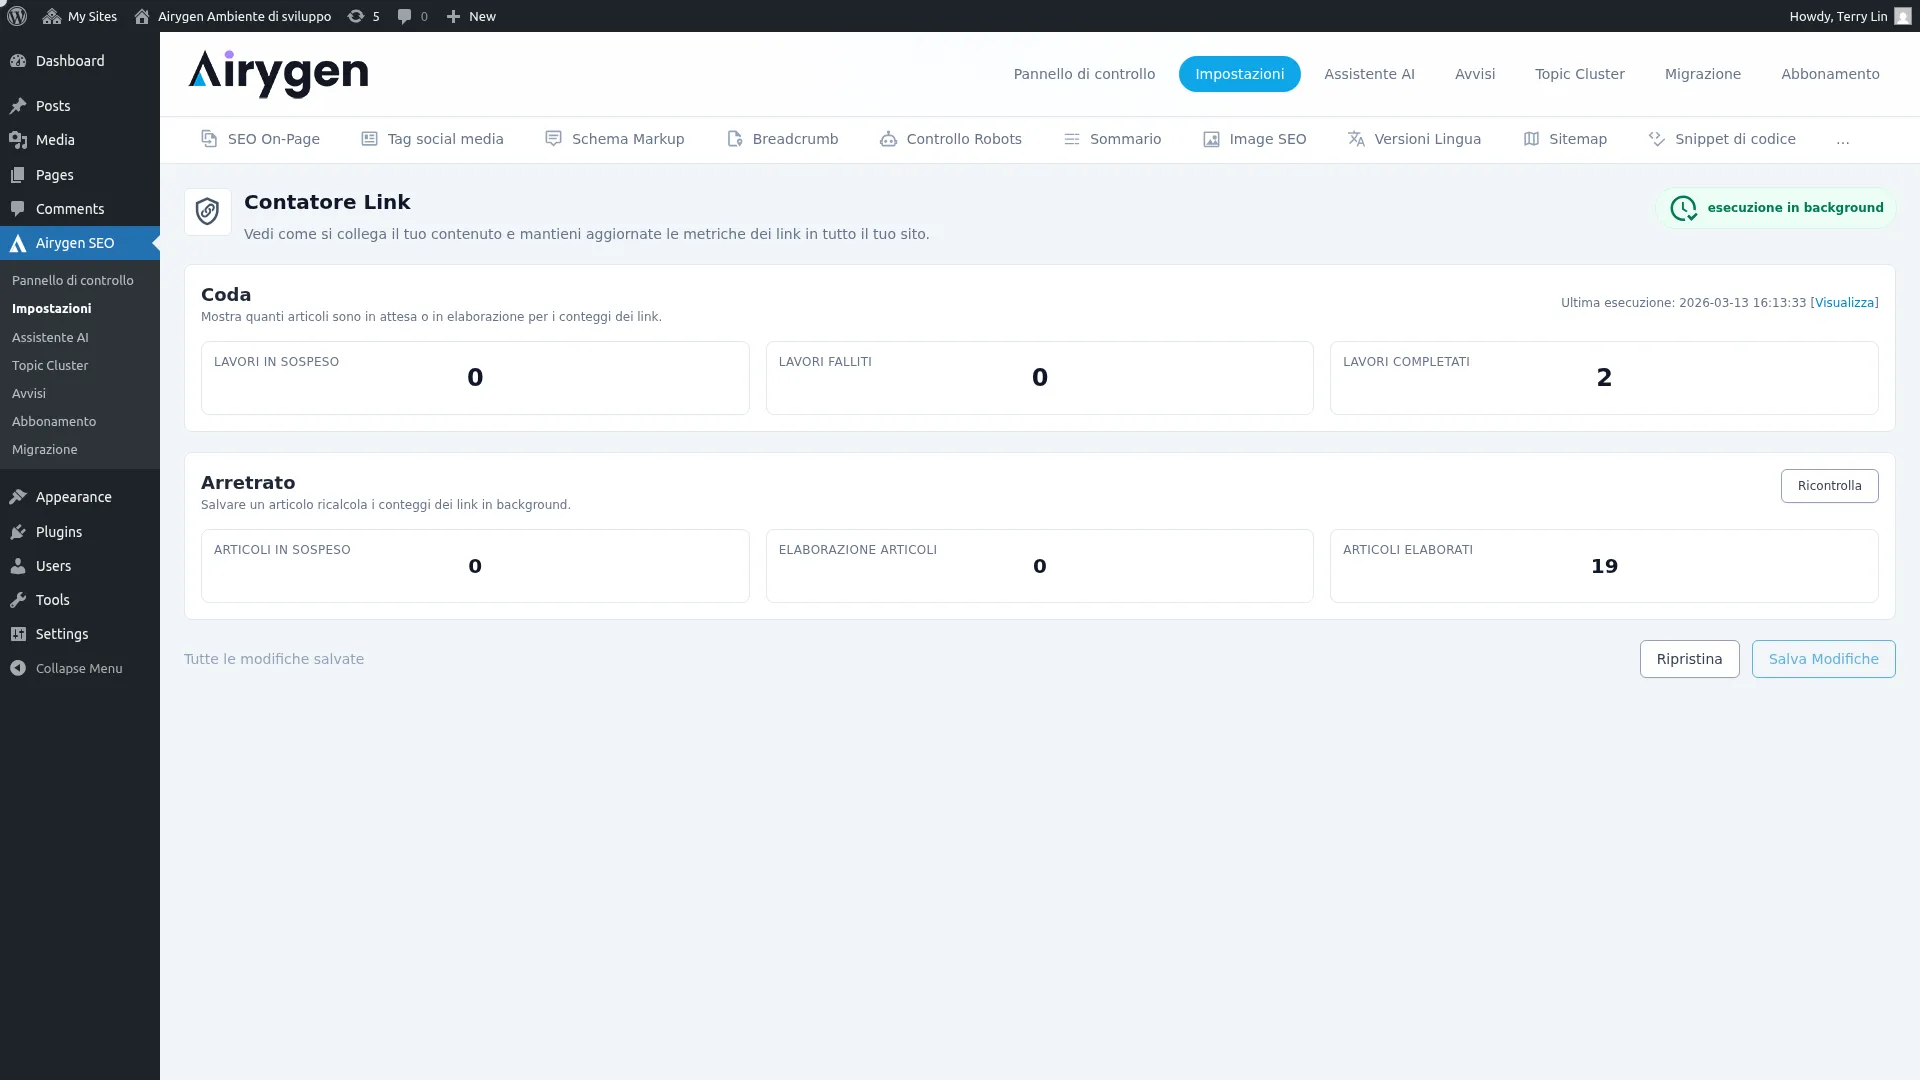The image size is (1920, 1080).
Task: Click the Sitemap map icon
Action: 1531,139
